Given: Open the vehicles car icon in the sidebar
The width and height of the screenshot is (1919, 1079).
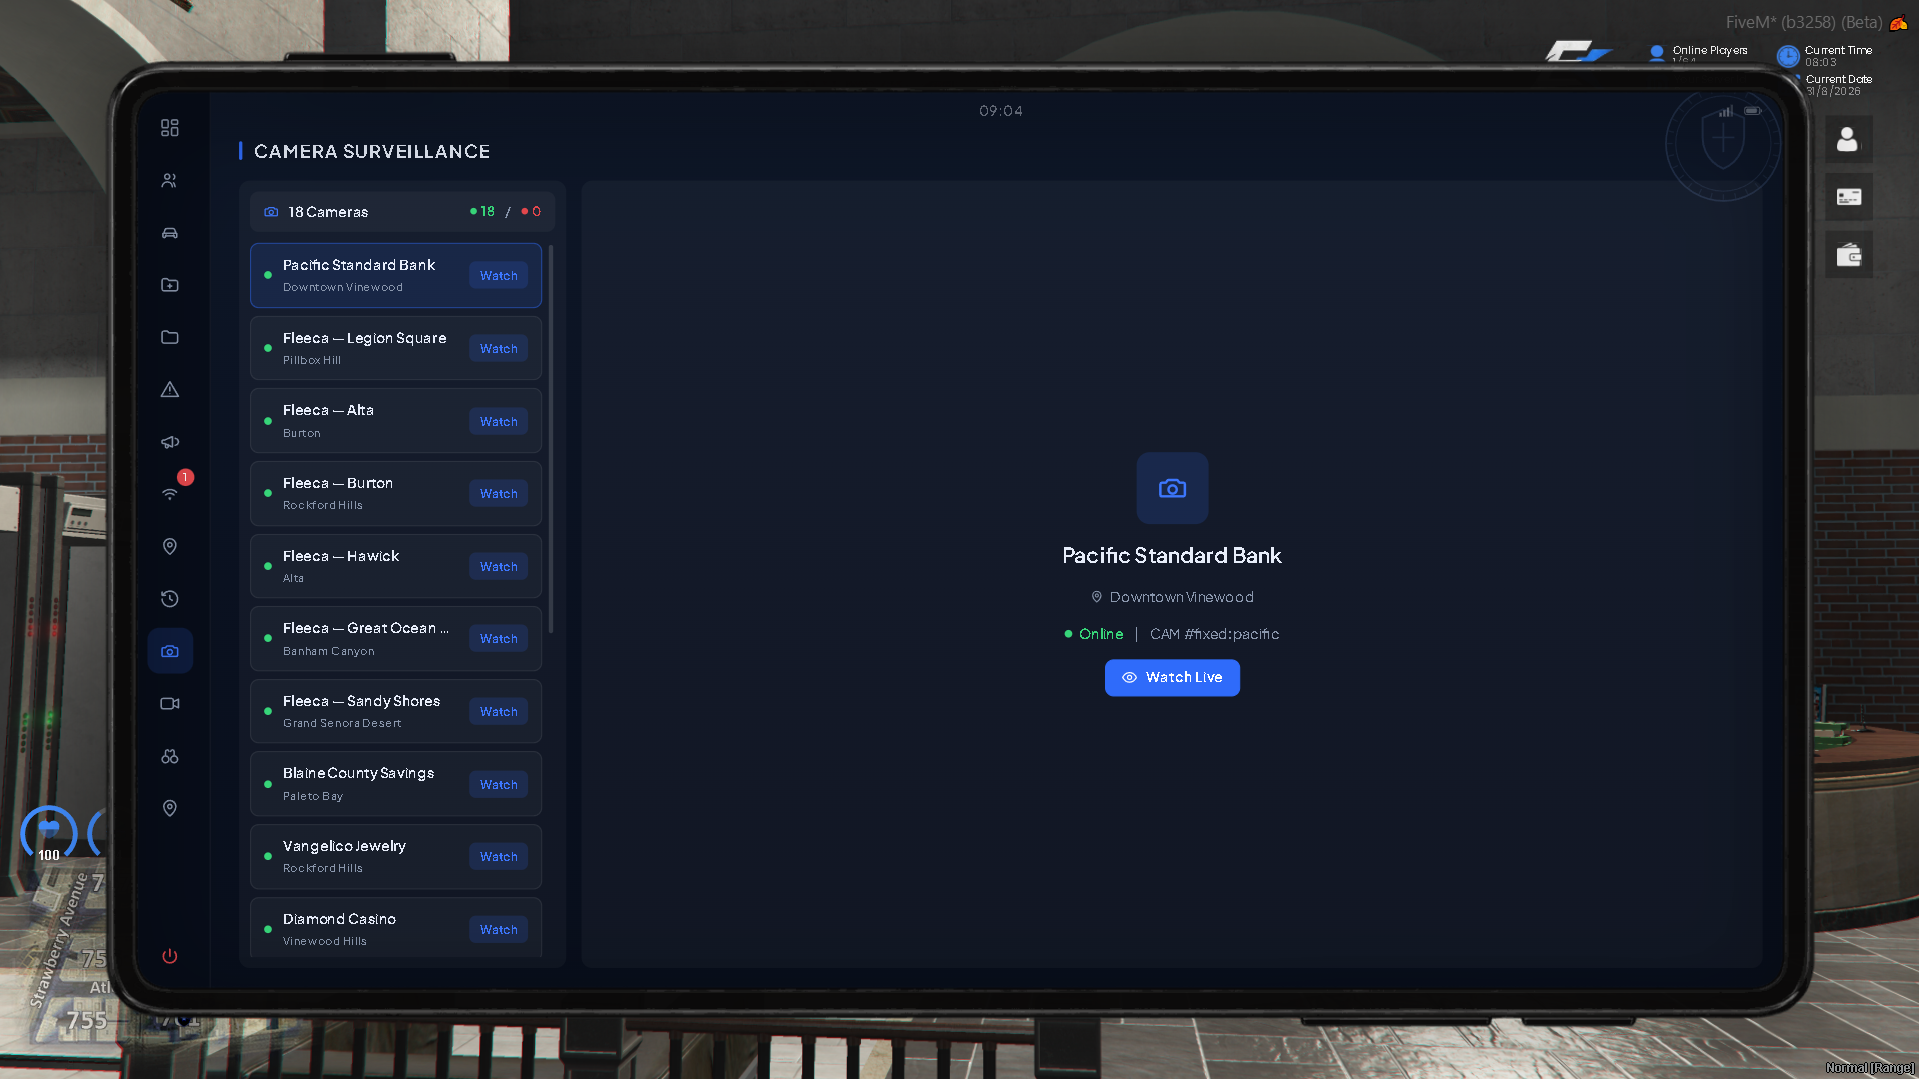Looking at the screenshot, I should [x=170, y=233].
